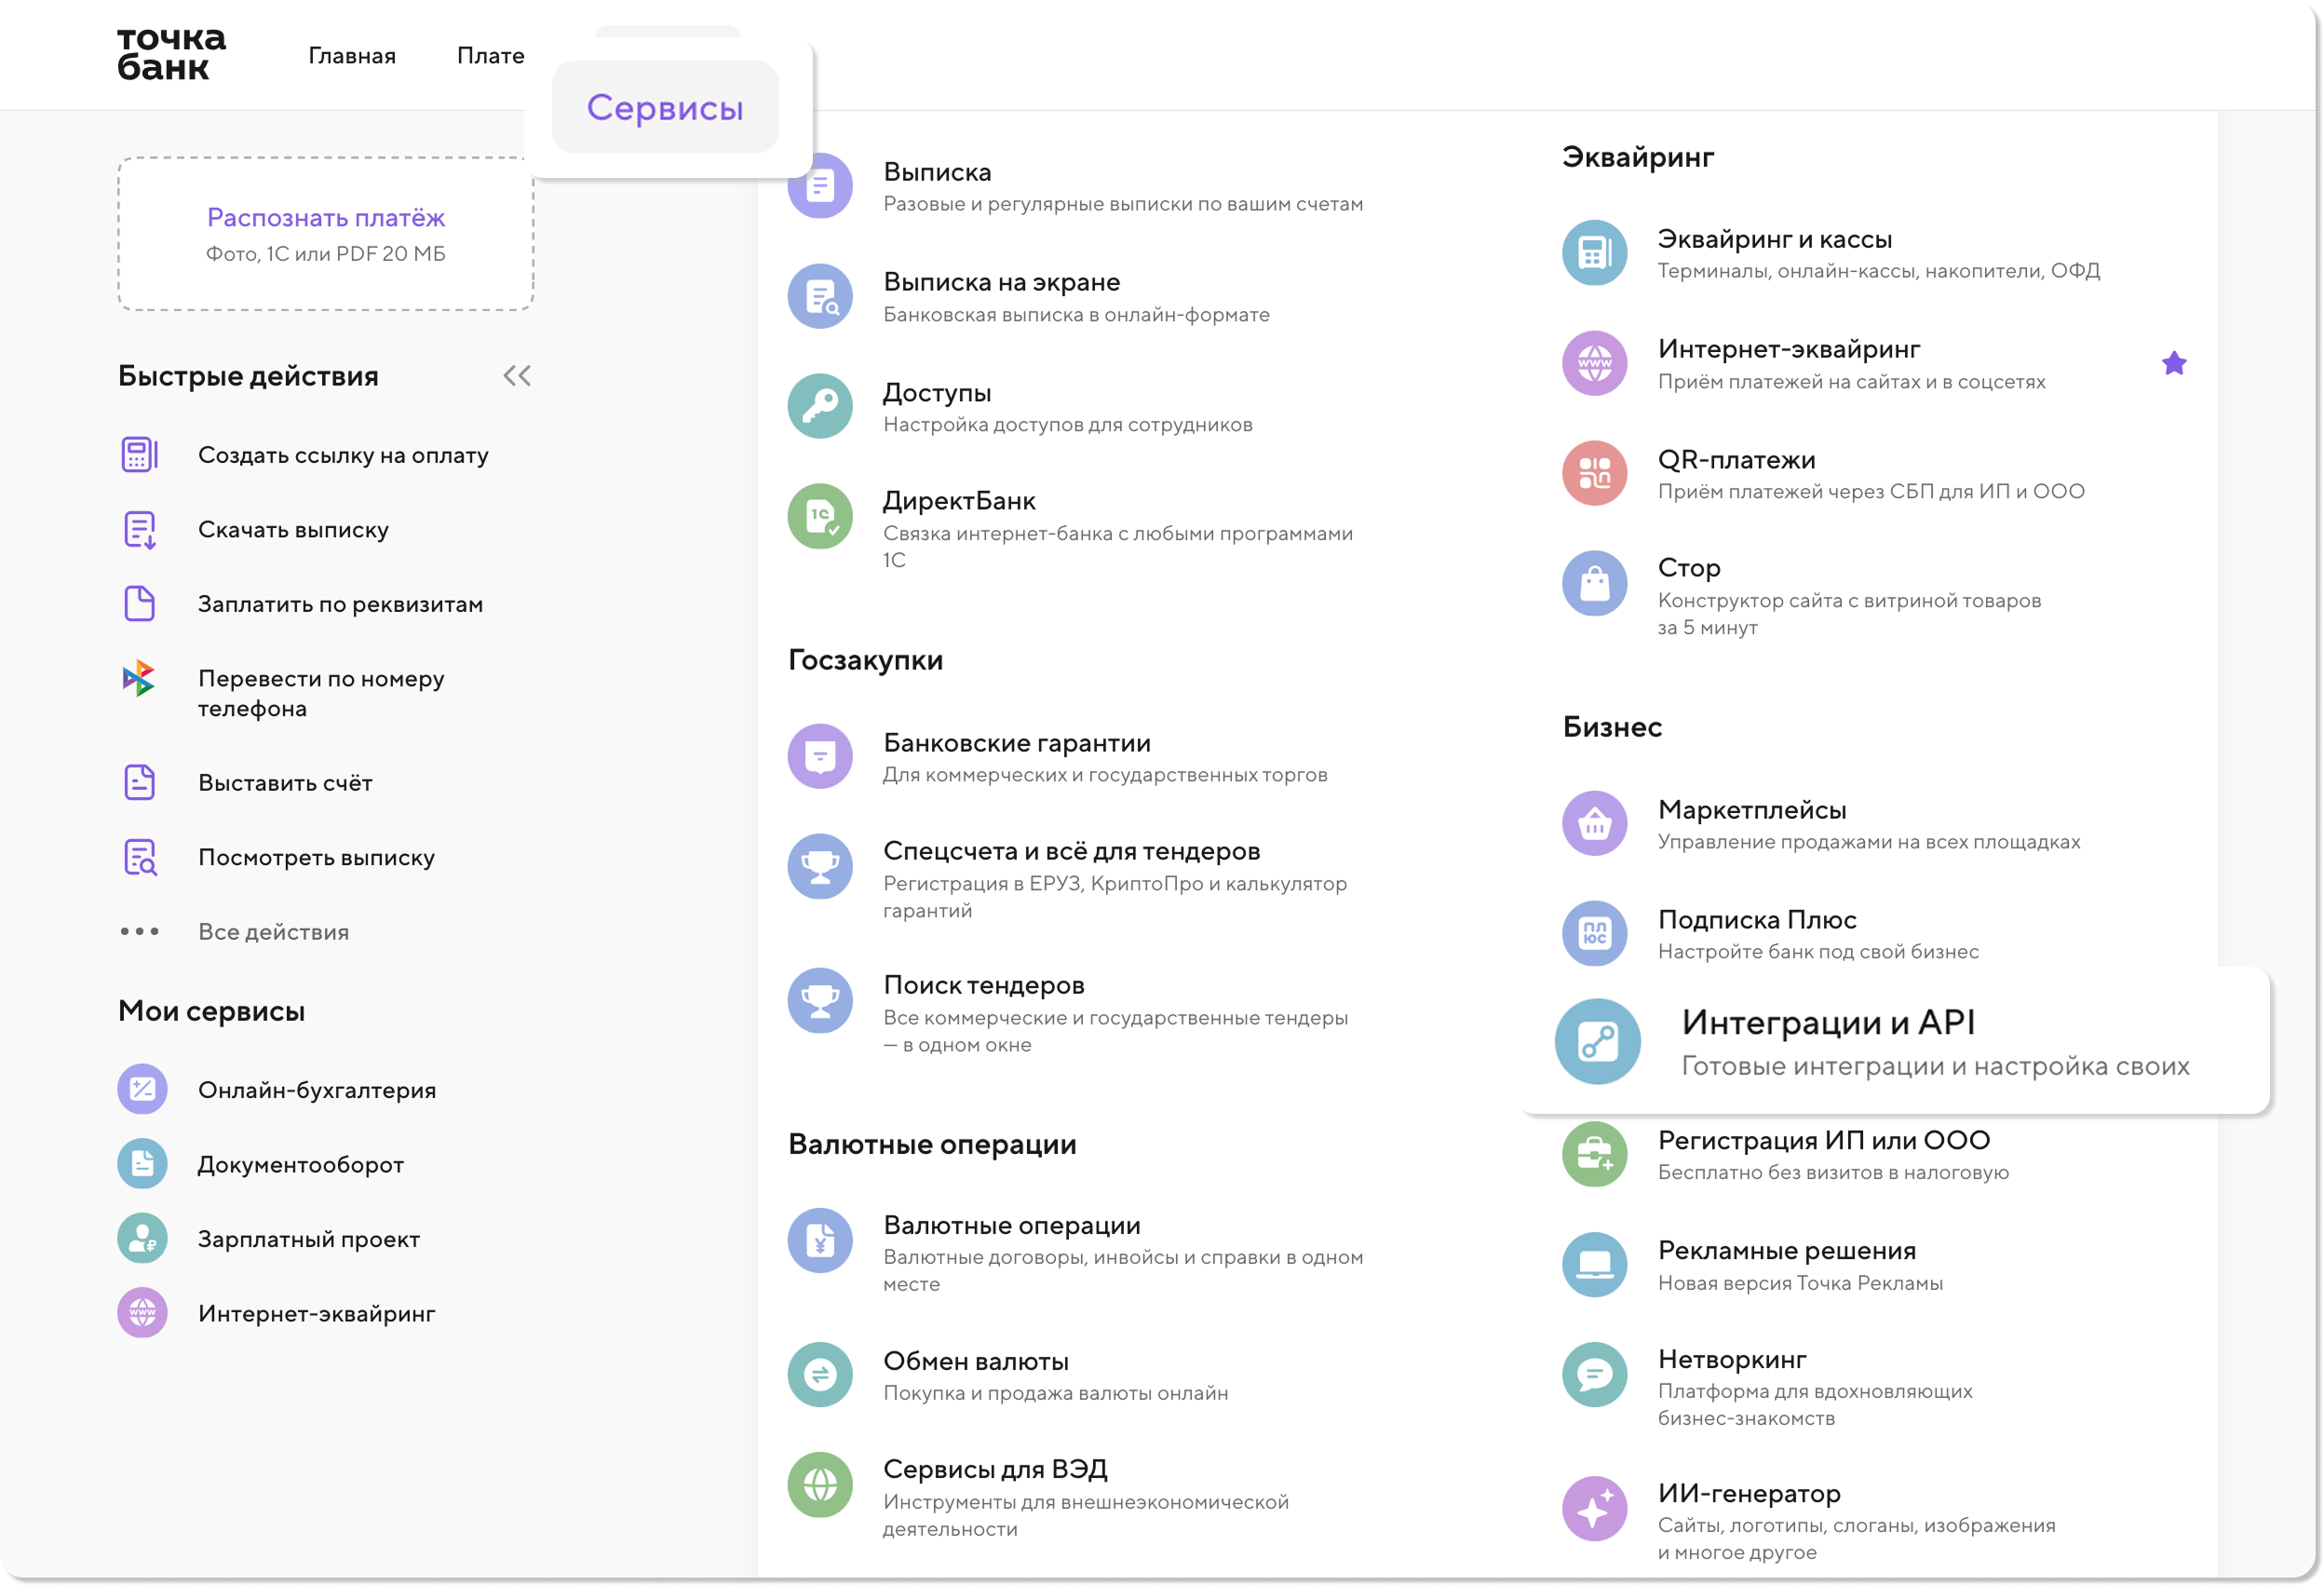The height and width of the screenshot is (1586, 2324).
Task: Collapse the Быстрые действия panel
Action: point(517,376)
